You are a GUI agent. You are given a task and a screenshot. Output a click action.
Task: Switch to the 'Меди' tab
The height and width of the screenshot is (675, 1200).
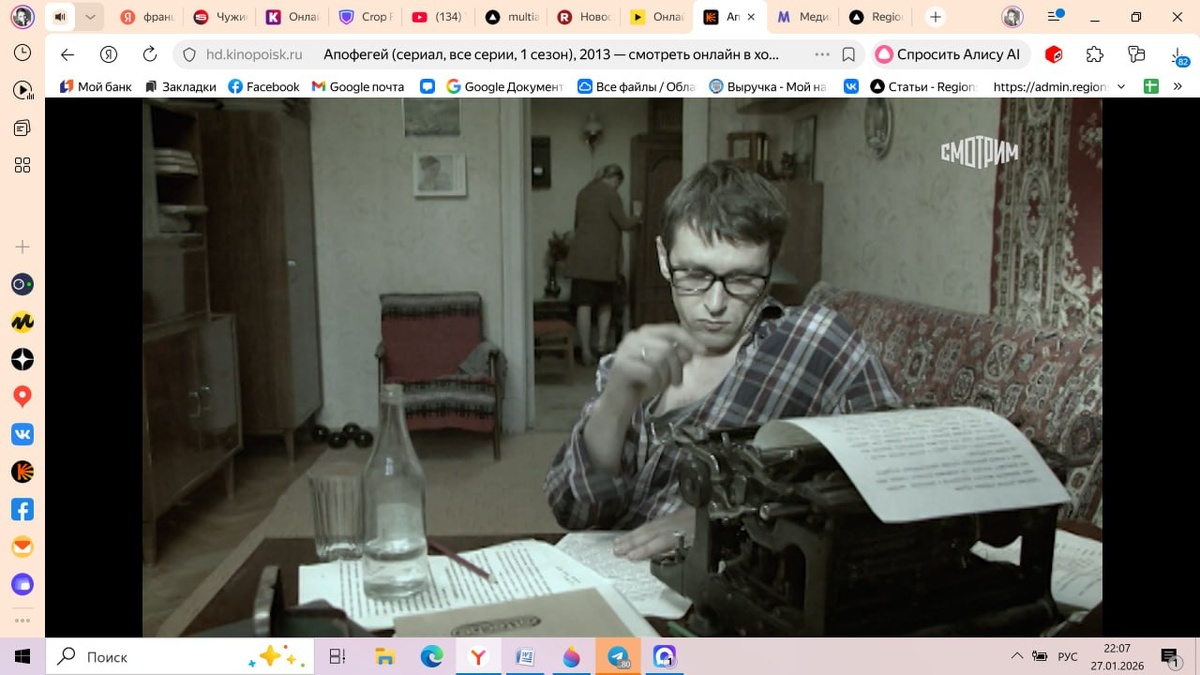802,17
